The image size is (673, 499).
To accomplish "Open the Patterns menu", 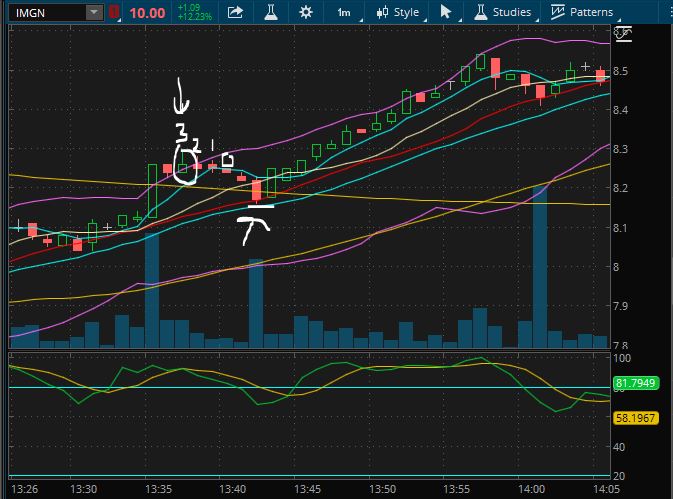I will (x=591, y=12).
